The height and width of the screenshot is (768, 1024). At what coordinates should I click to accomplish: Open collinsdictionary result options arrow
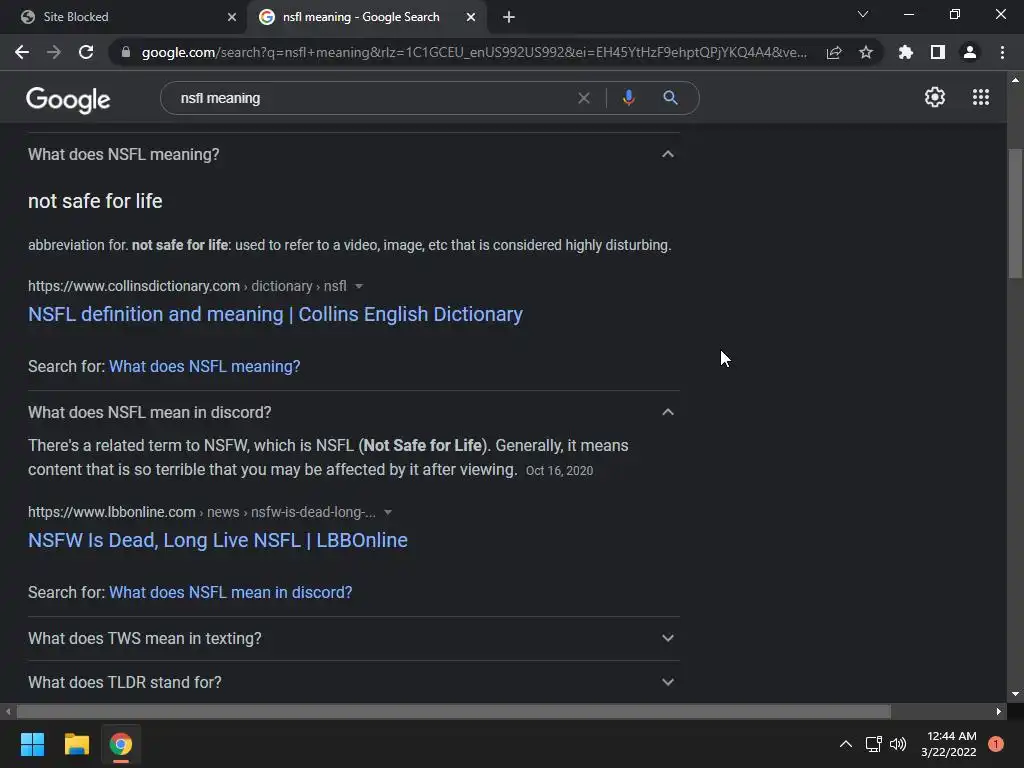click(x=359, y=286)
